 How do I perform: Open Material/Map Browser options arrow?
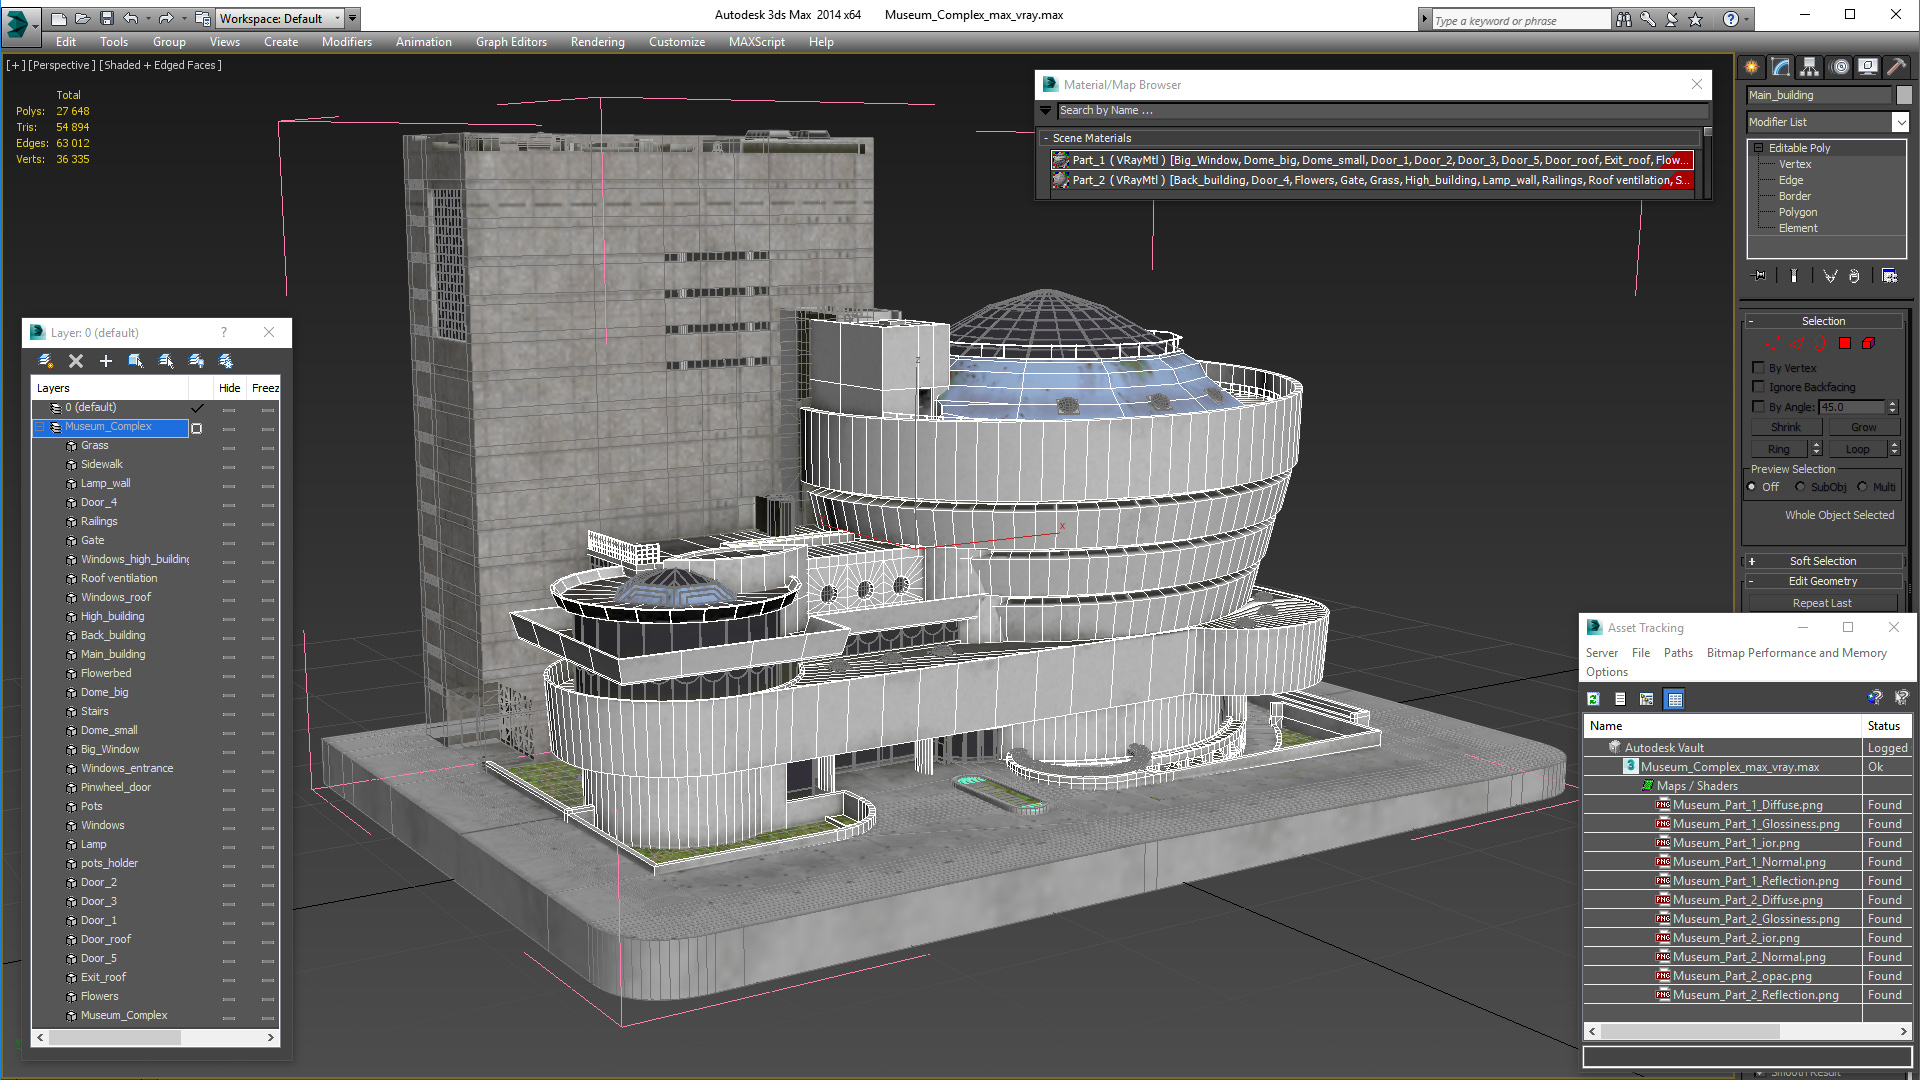[1046, 111]
